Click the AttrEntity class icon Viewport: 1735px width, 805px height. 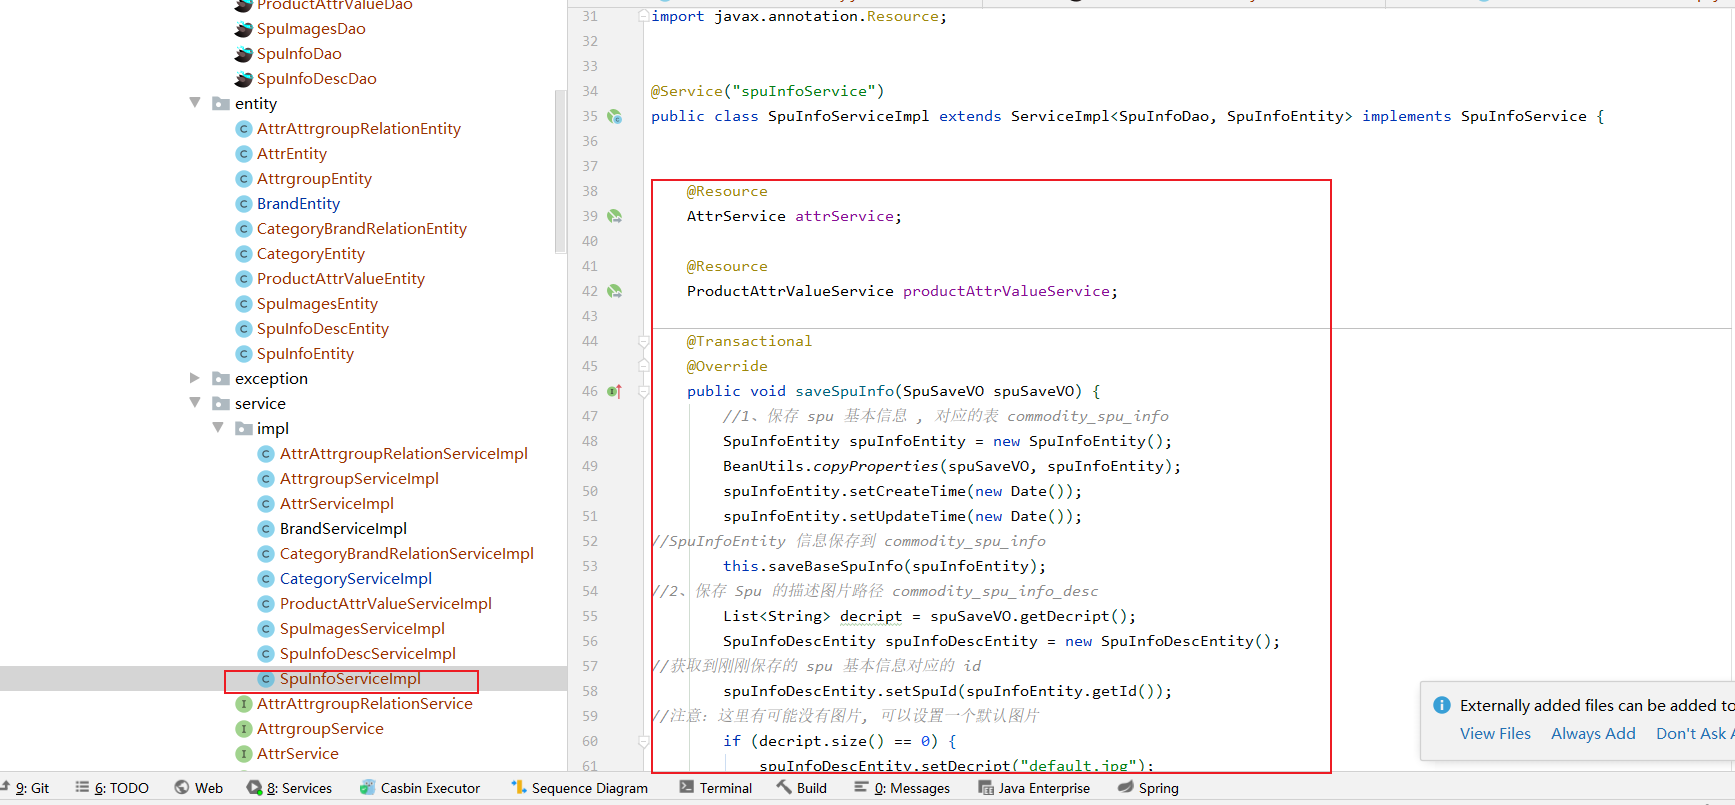[x=243, y=154]
